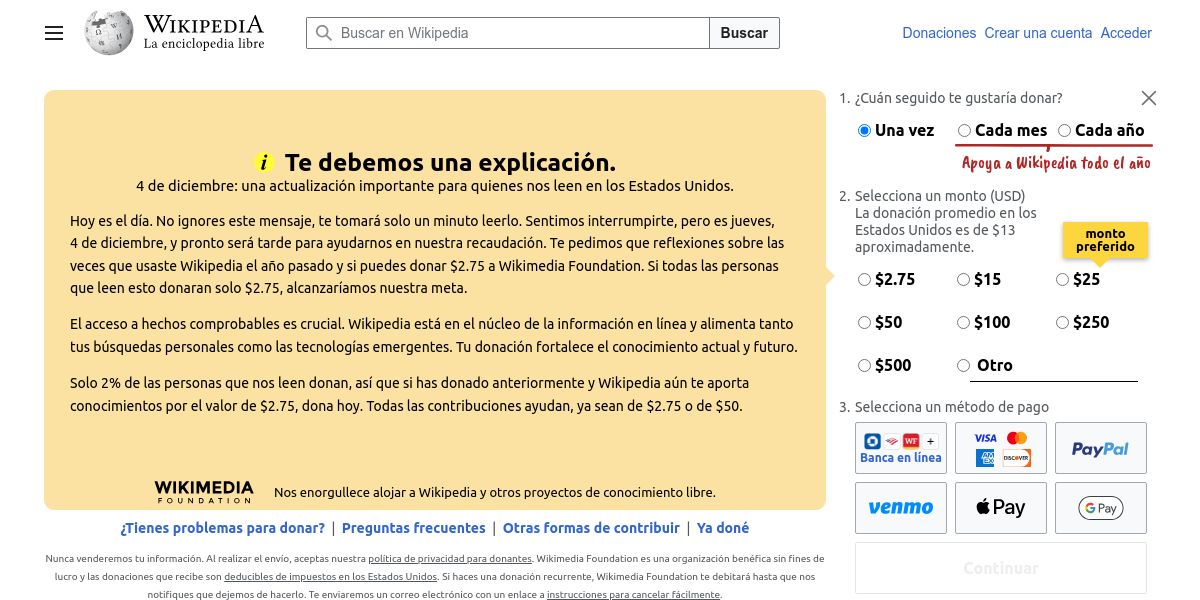The width and height of the screenshot is (1200, 600).
Task: Pay with Google Pay
Action: point(1101,508)
